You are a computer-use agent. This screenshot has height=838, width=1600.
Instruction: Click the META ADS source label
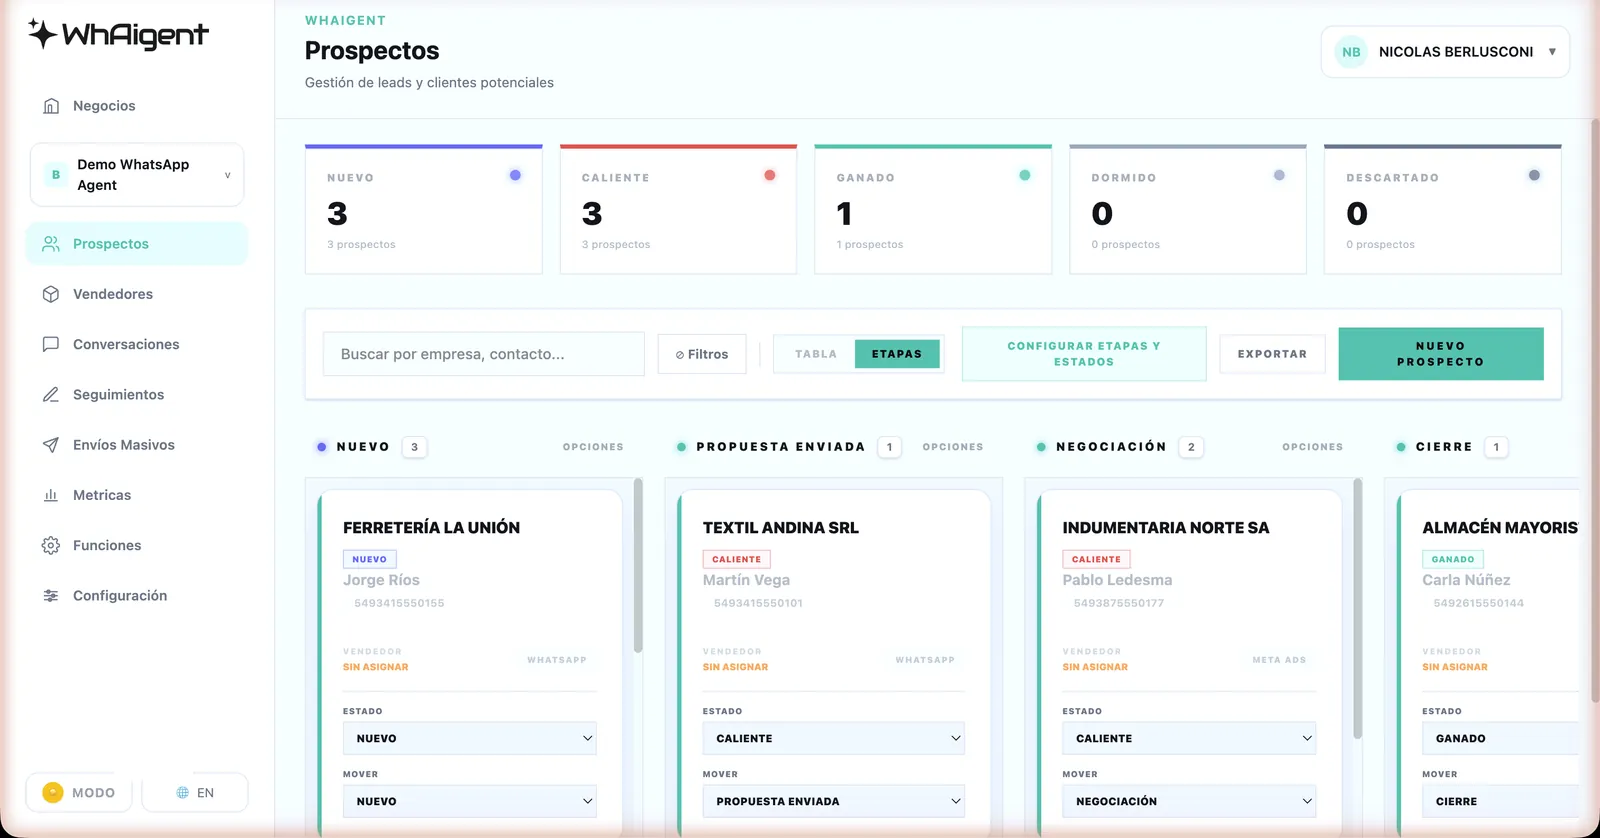tap(1279, 660)
